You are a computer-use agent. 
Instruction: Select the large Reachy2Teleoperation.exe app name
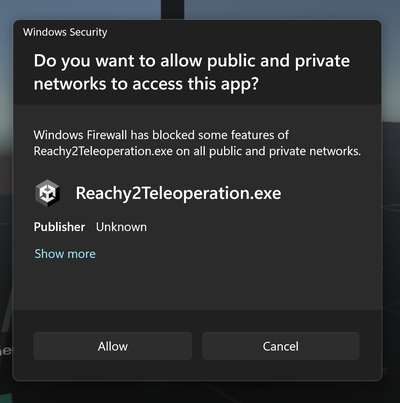point(178,193)
